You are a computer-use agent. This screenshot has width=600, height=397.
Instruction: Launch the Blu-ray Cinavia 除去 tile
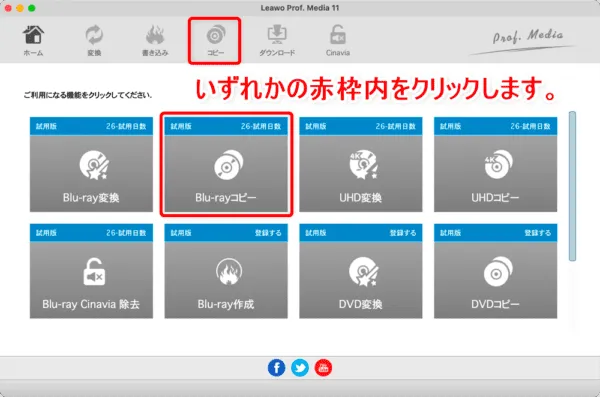tap(91, 271)
